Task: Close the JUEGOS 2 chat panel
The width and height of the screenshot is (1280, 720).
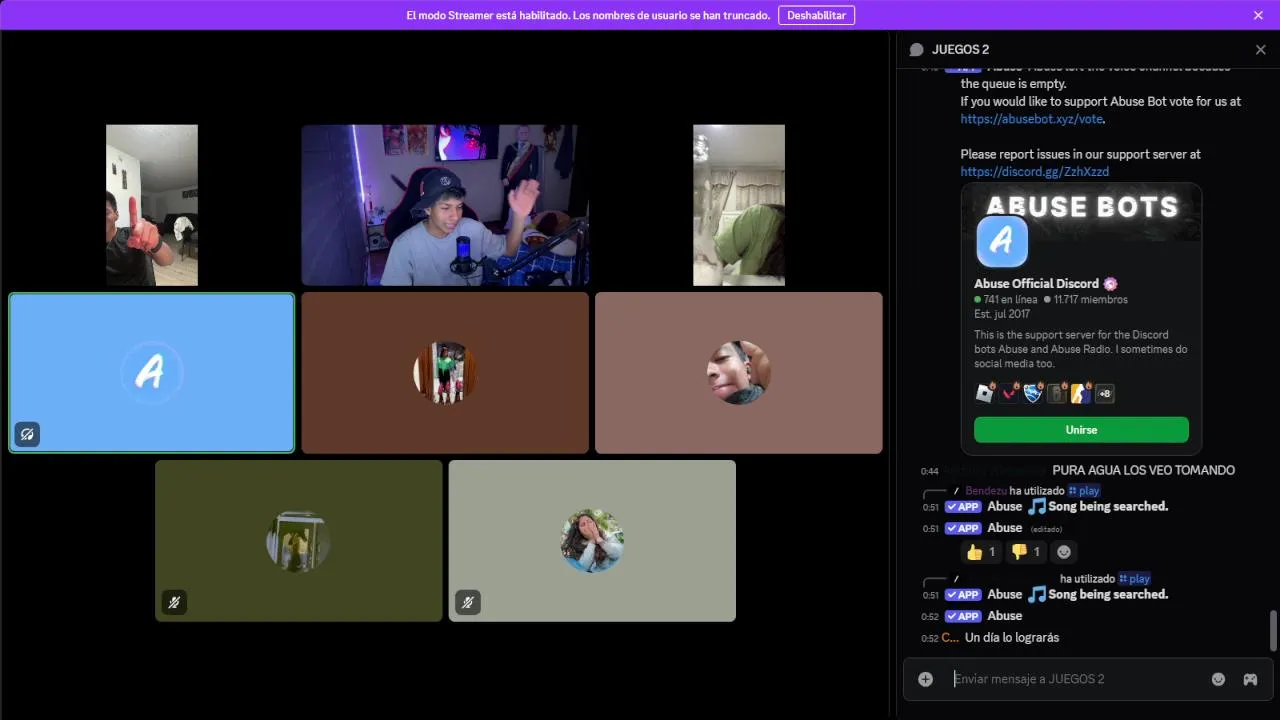Action: click(1260, 49)
